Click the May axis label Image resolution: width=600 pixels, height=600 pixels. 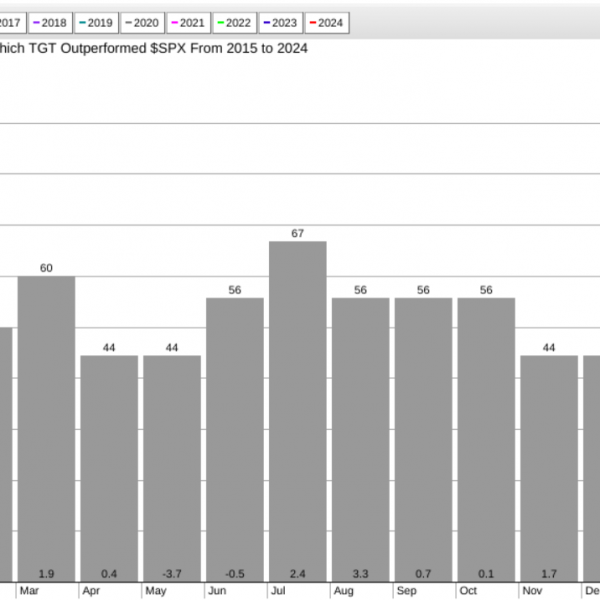(156, 591)
